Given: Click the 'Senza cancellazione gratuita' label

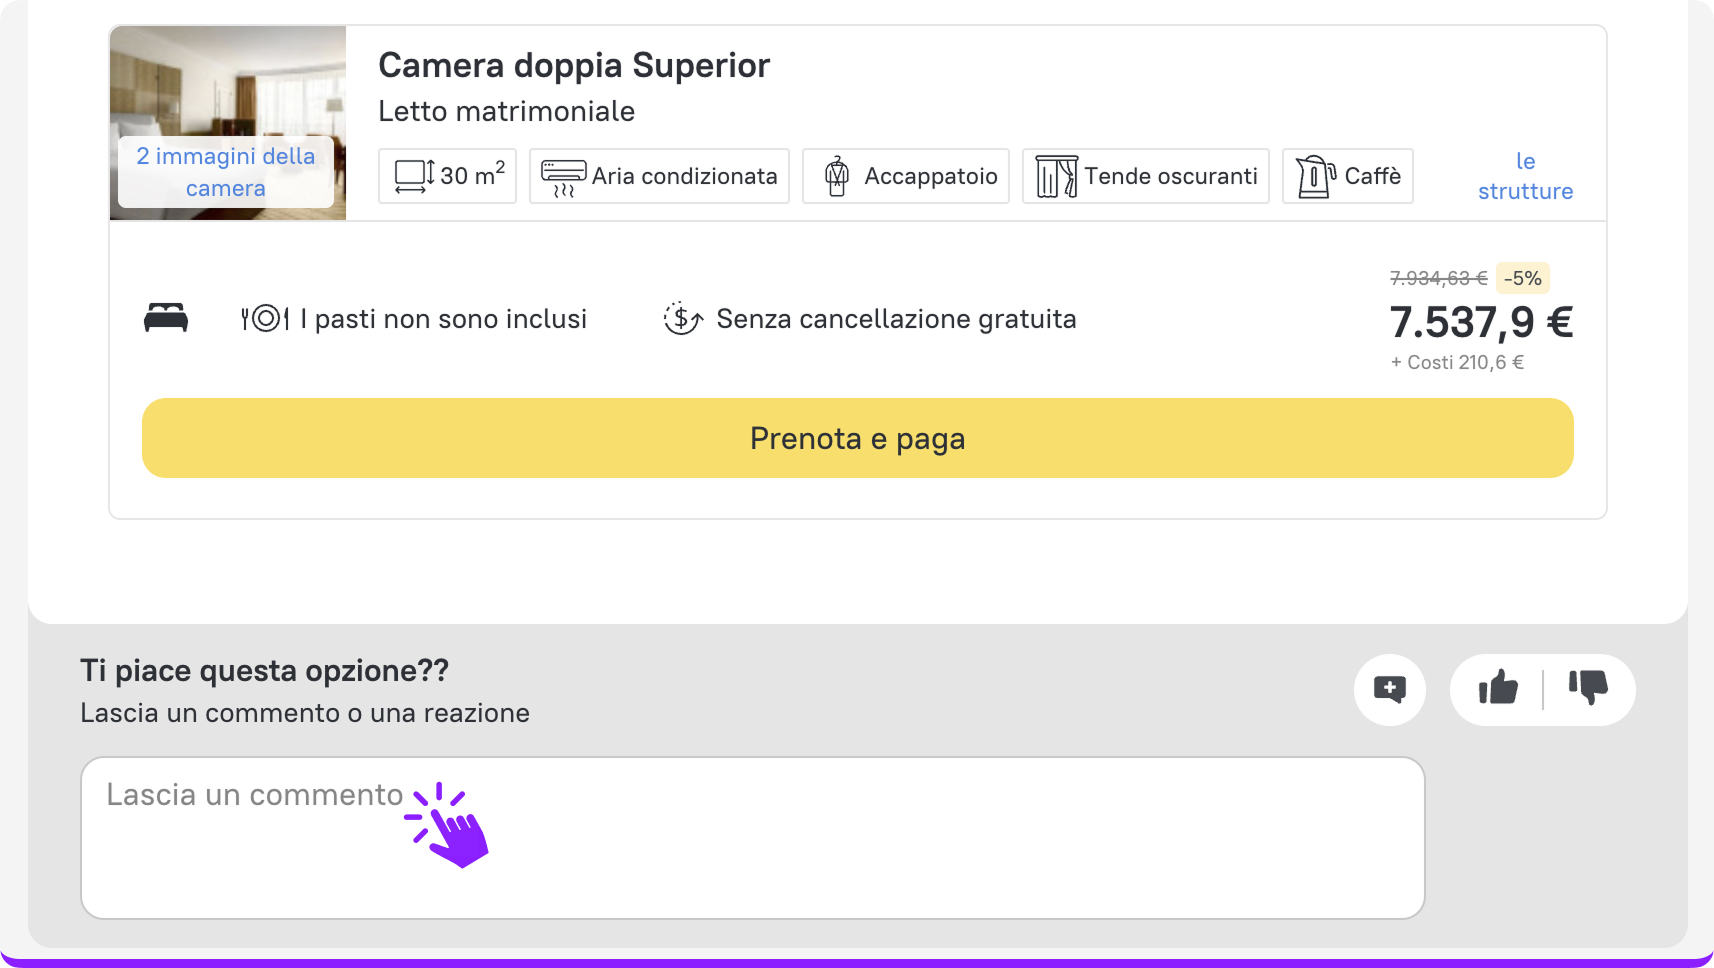Looking at the screenshot, I should (896, 319).
